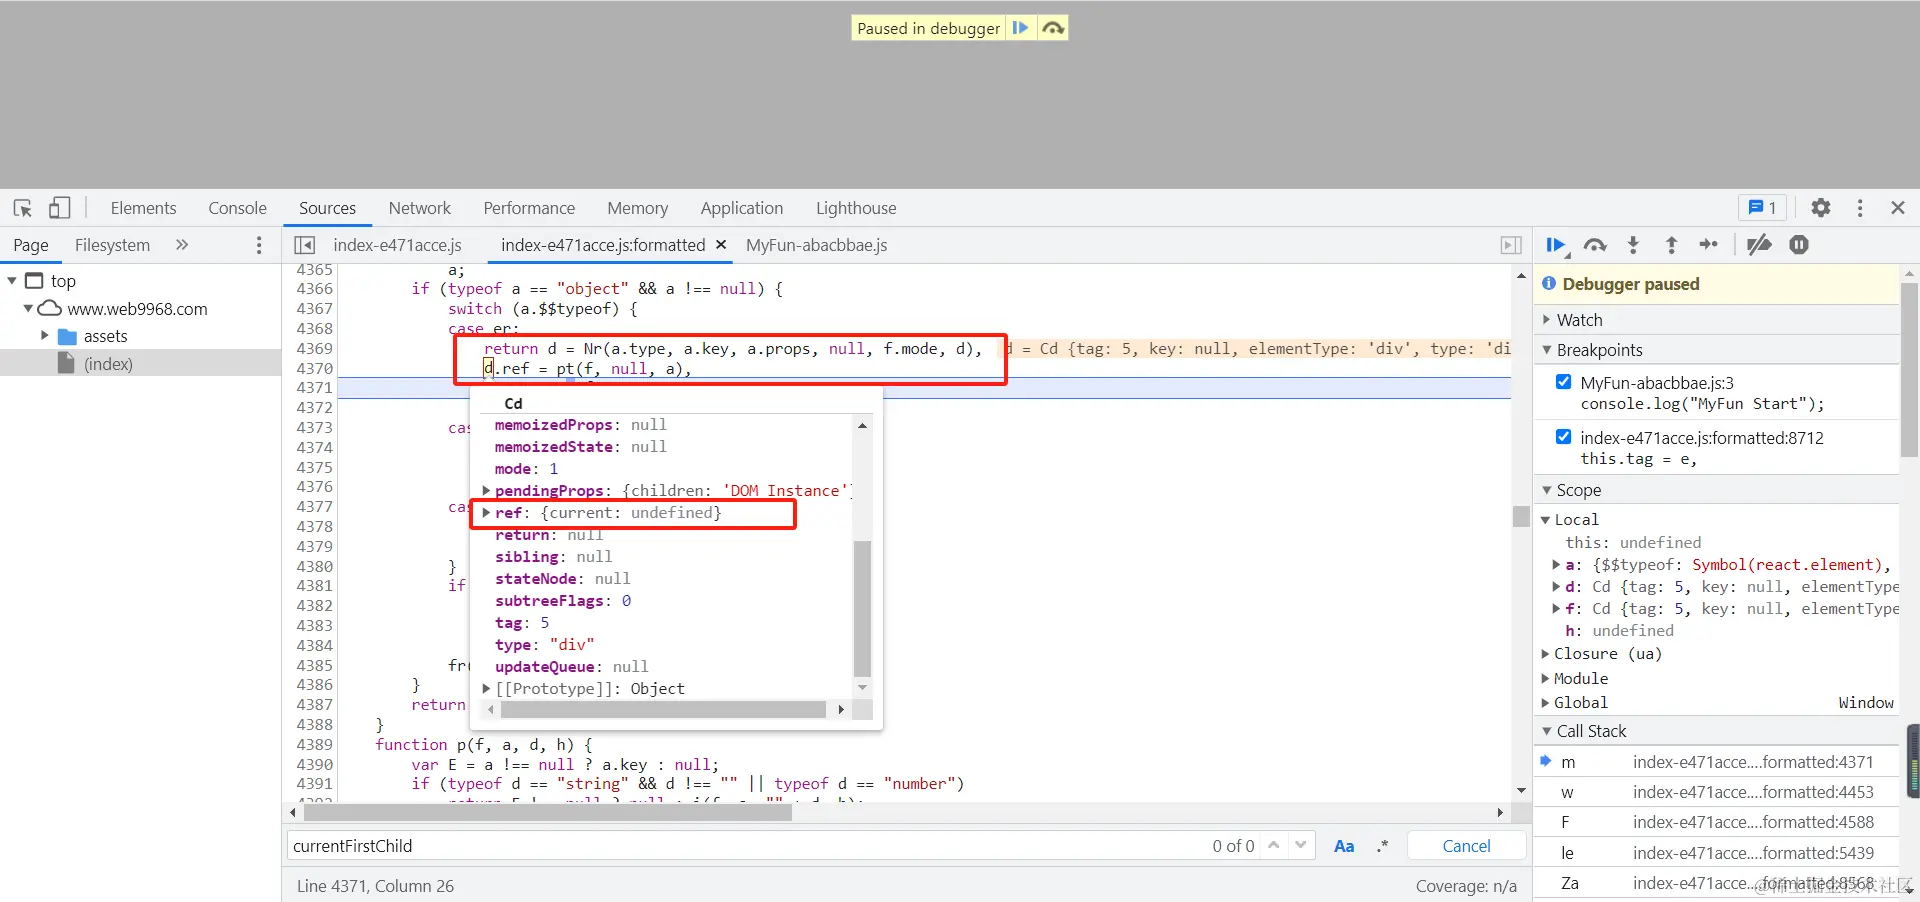Step over next function call

point(1595,245)
